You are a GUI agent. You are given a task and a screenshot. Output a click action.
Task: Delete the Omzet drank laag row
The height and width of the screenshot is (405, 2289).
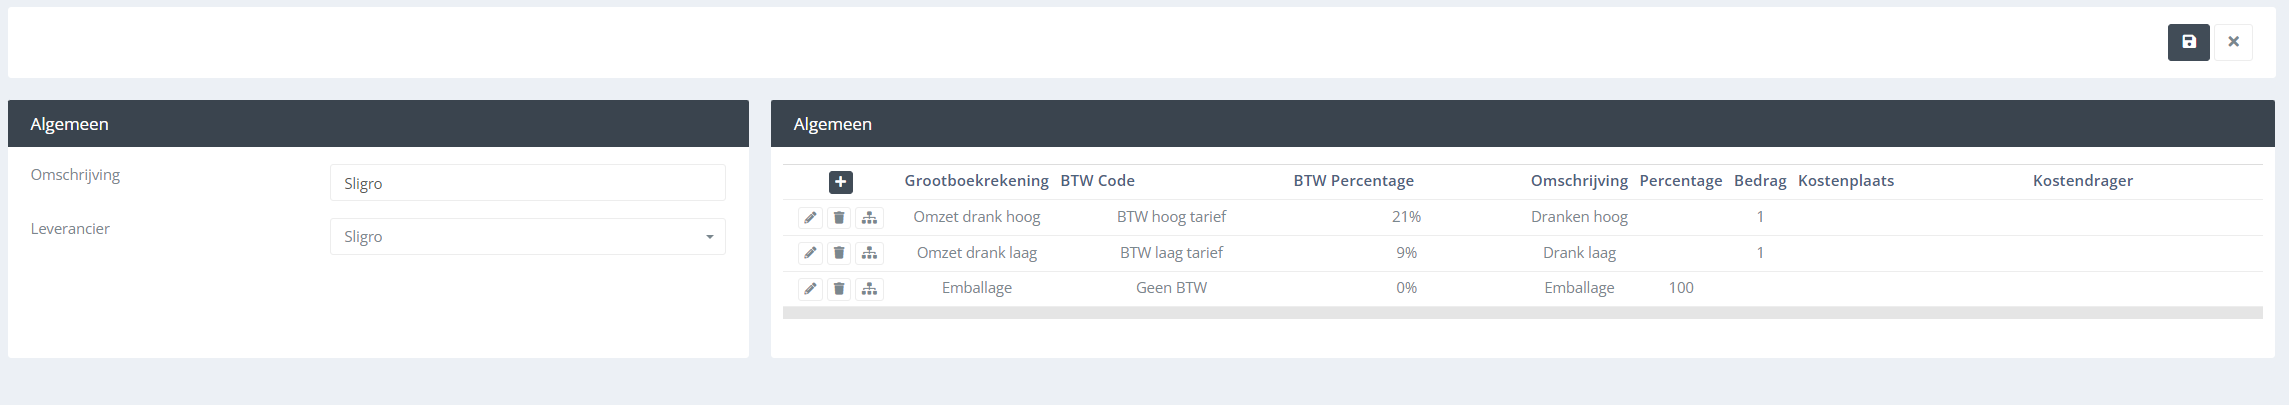click(x=839, y=253)
